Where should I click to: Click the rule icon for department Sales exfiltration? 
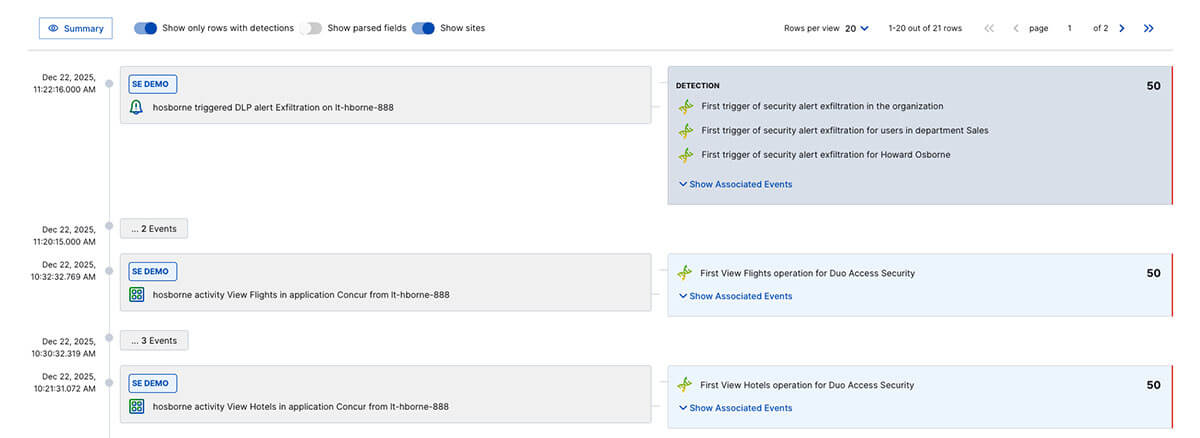(x=685, y=130)
